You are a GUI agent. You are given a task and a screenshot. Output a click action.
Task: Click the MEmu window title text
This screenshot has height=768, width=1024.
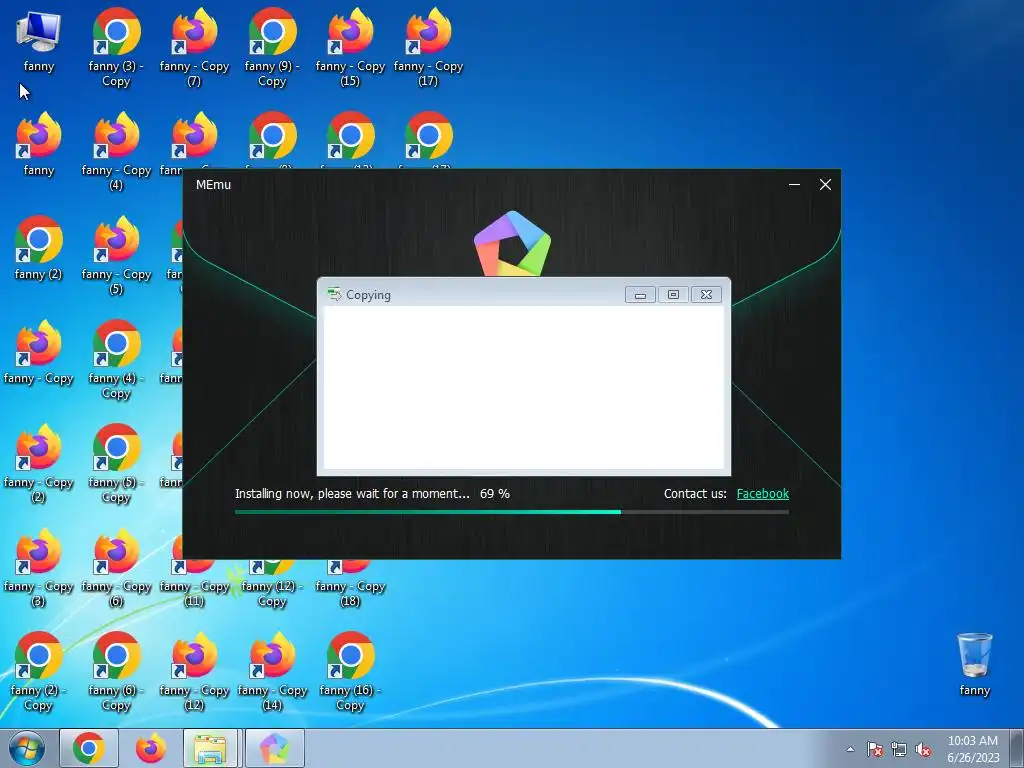click(x=214, y=185)
